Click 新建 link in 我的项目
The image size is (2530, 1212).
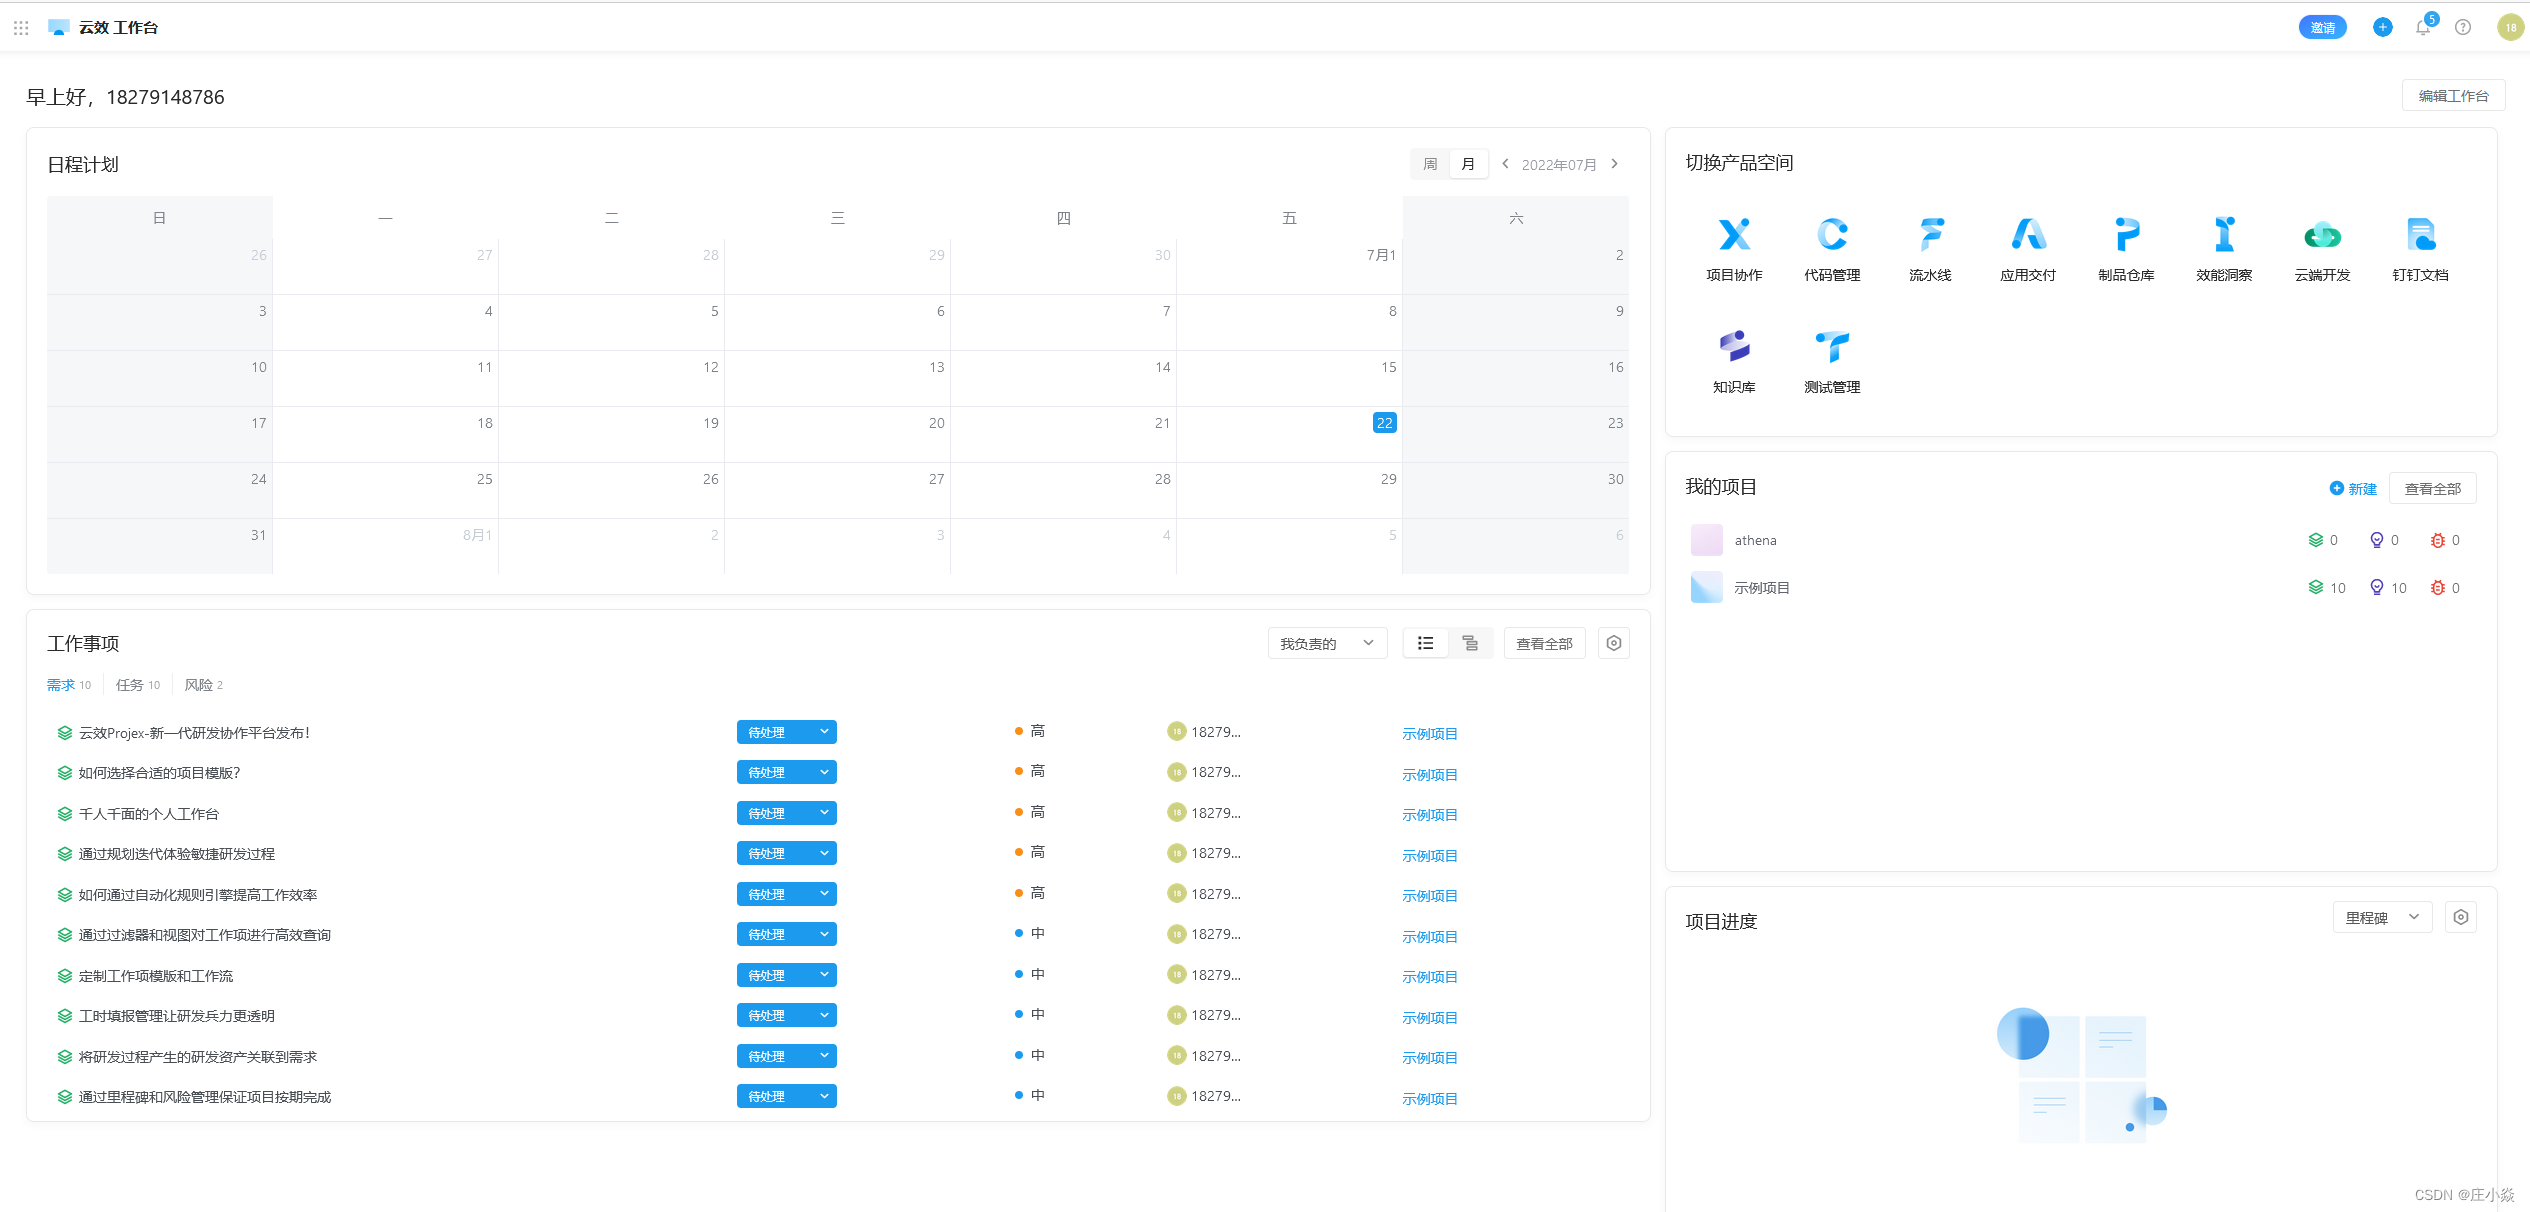tap(2353, 489)
